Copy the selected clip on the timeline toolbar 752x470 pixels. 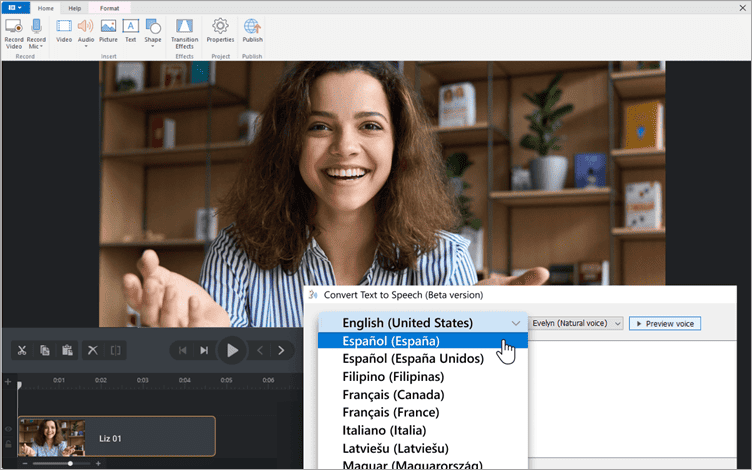click(x=45, y=350)
